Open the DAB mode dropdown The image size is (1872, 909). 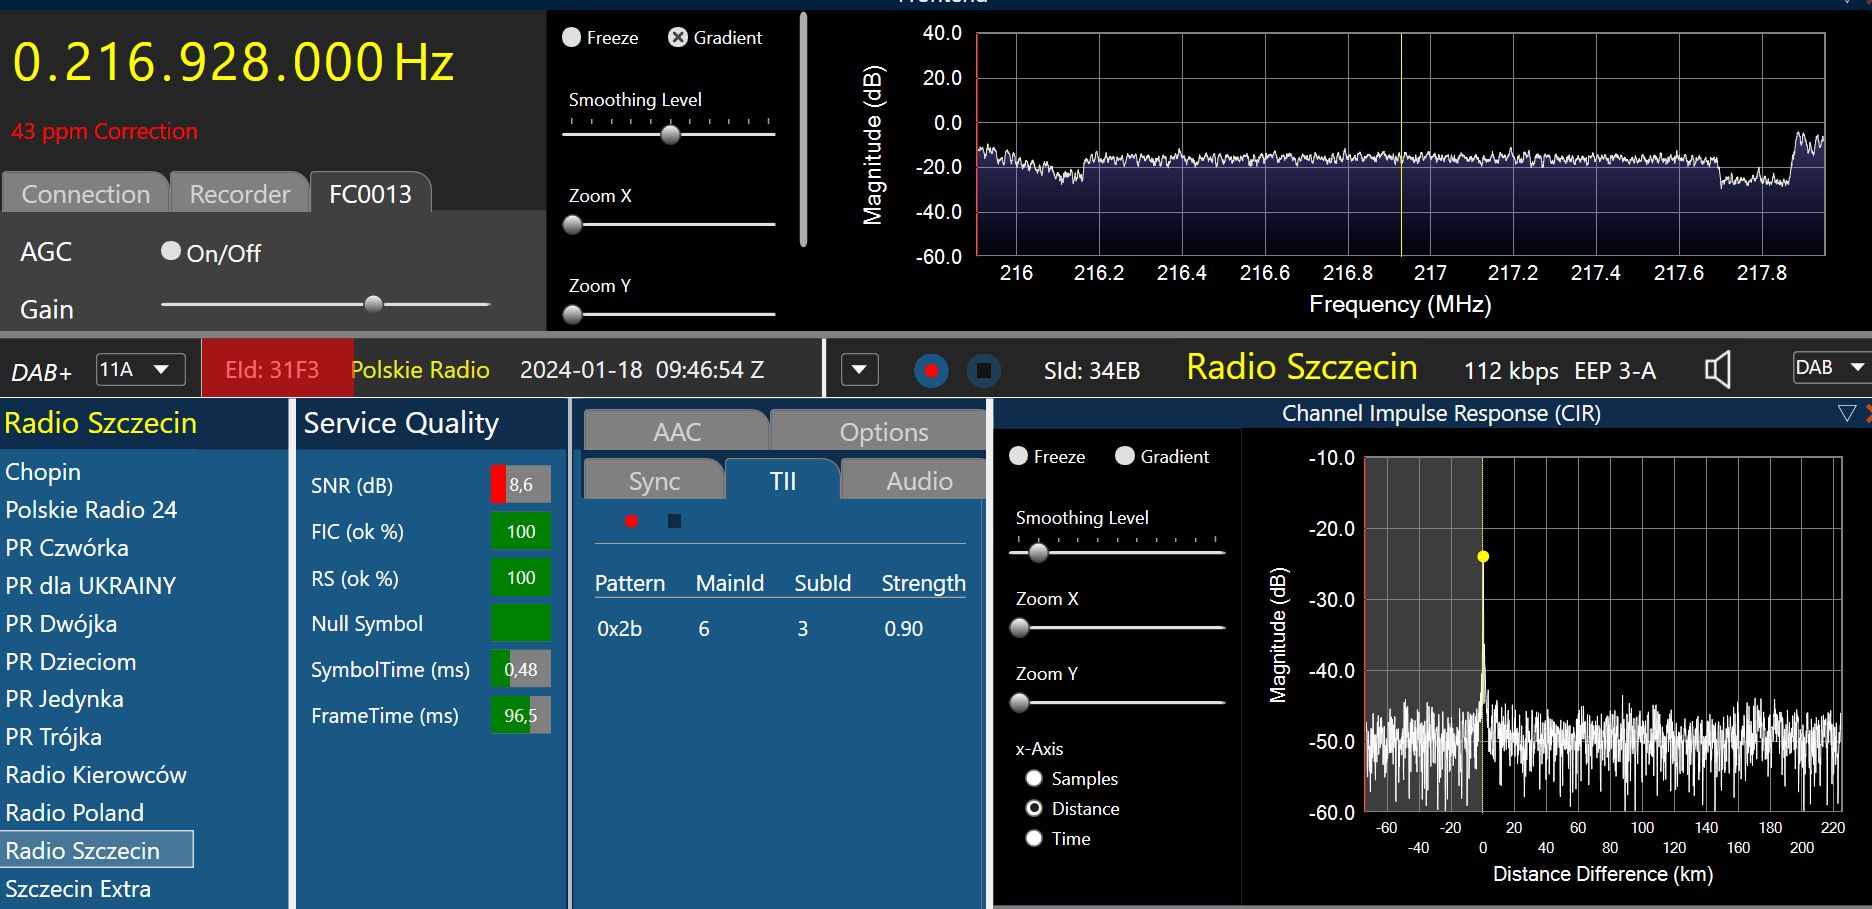[1830, 368]
